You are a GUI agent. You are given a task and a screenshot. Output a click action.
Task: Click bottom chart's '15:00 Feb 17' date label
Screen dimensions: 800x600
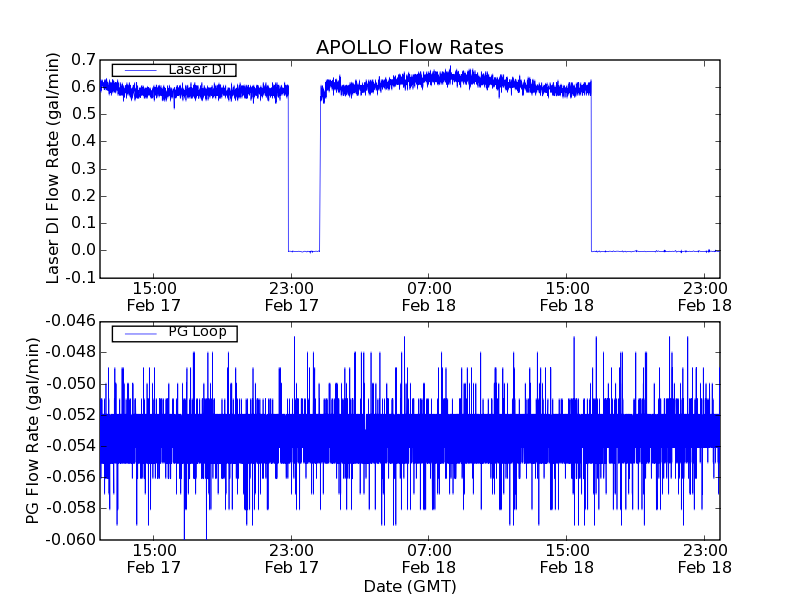coord(154,559)
